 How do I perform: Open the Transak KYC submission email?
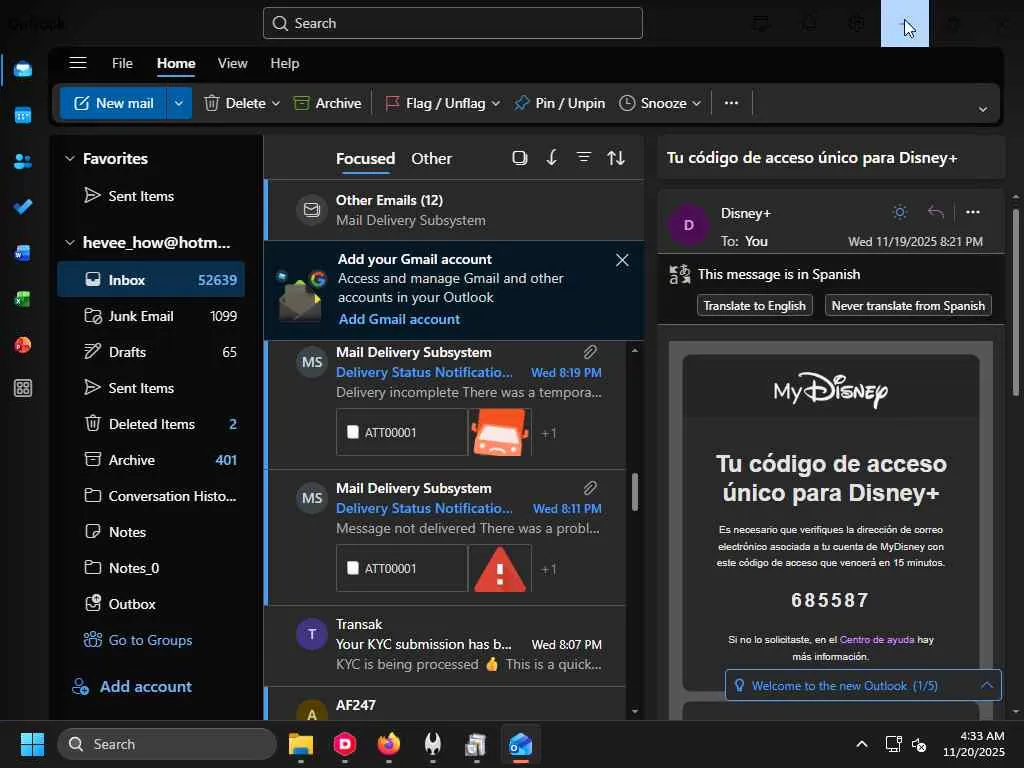445,645
